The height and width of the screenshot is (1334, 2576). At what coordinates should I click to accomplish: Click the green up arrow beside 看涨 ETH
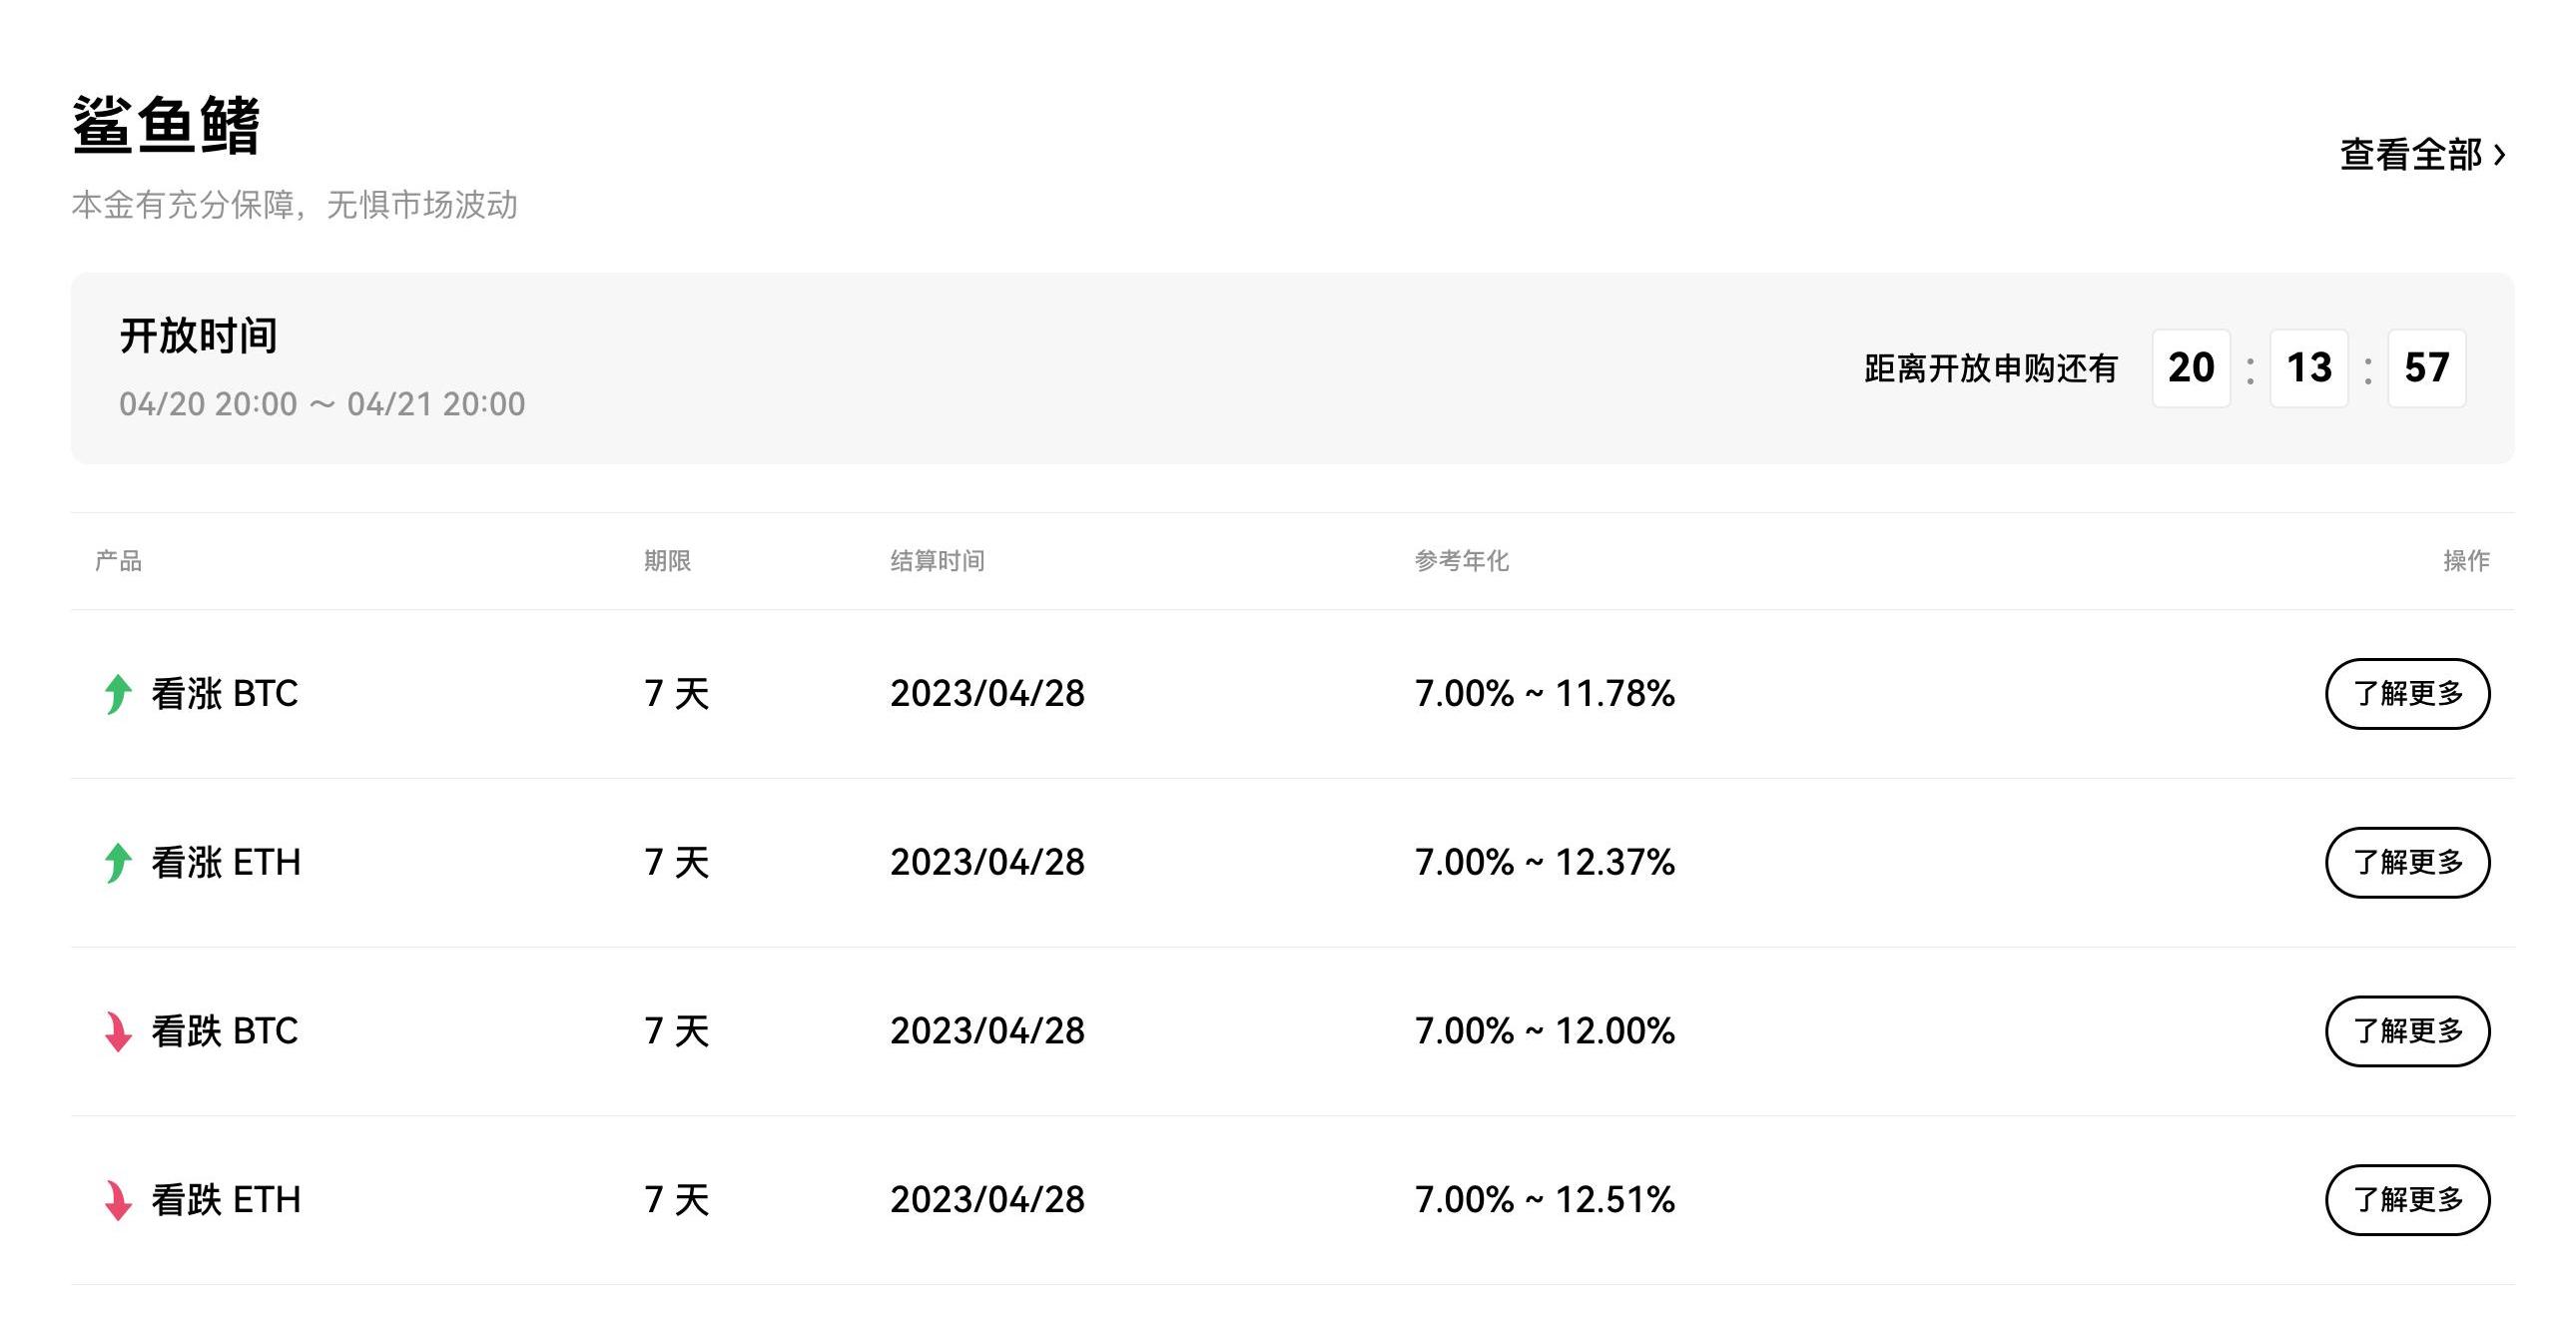[x=118, y=863]
